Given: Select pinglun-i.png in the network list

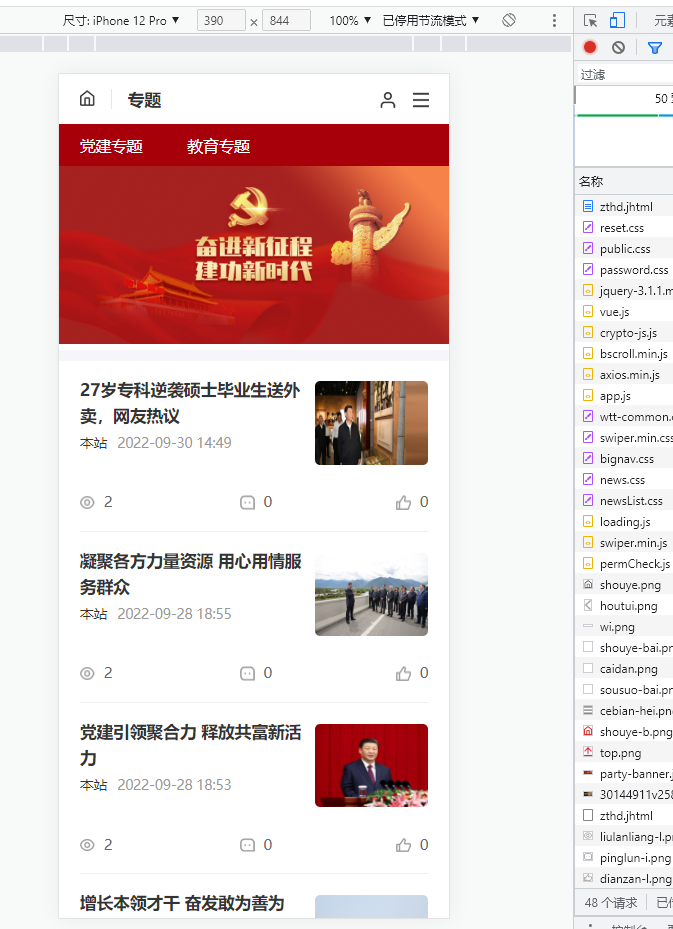Looking at the screenshot, I should 624,858.
